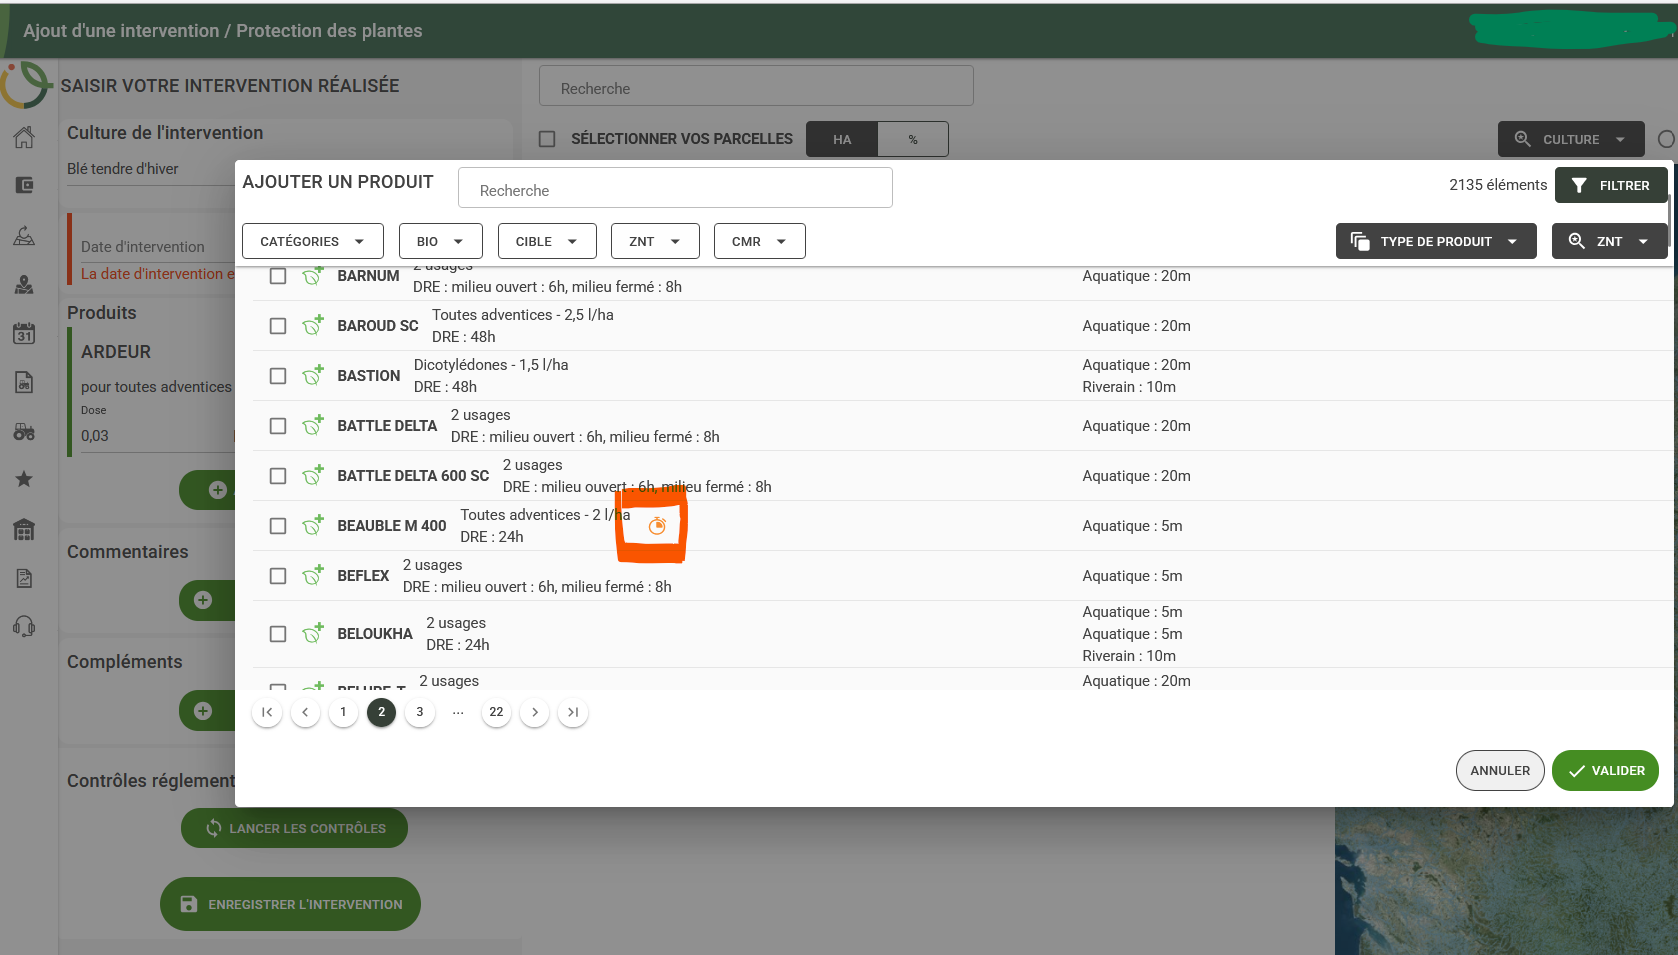Check the BATTLE DELTA row checkbox
Image resolution: width=1678 pixels, height=955 pixels.
coord(278,426)
